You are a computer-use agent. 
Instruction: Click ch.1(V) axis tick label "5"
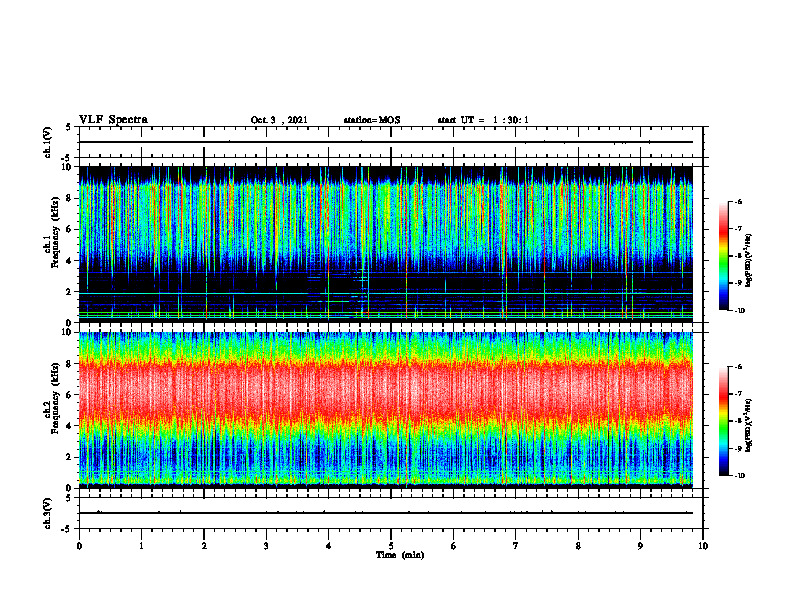coord(69,128)
